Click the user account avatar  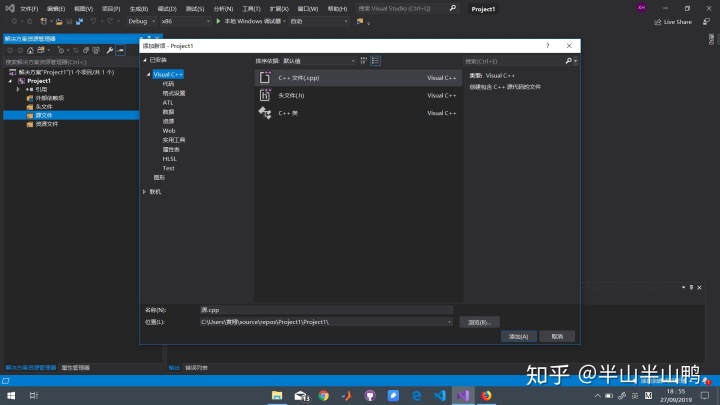(641, 7)
